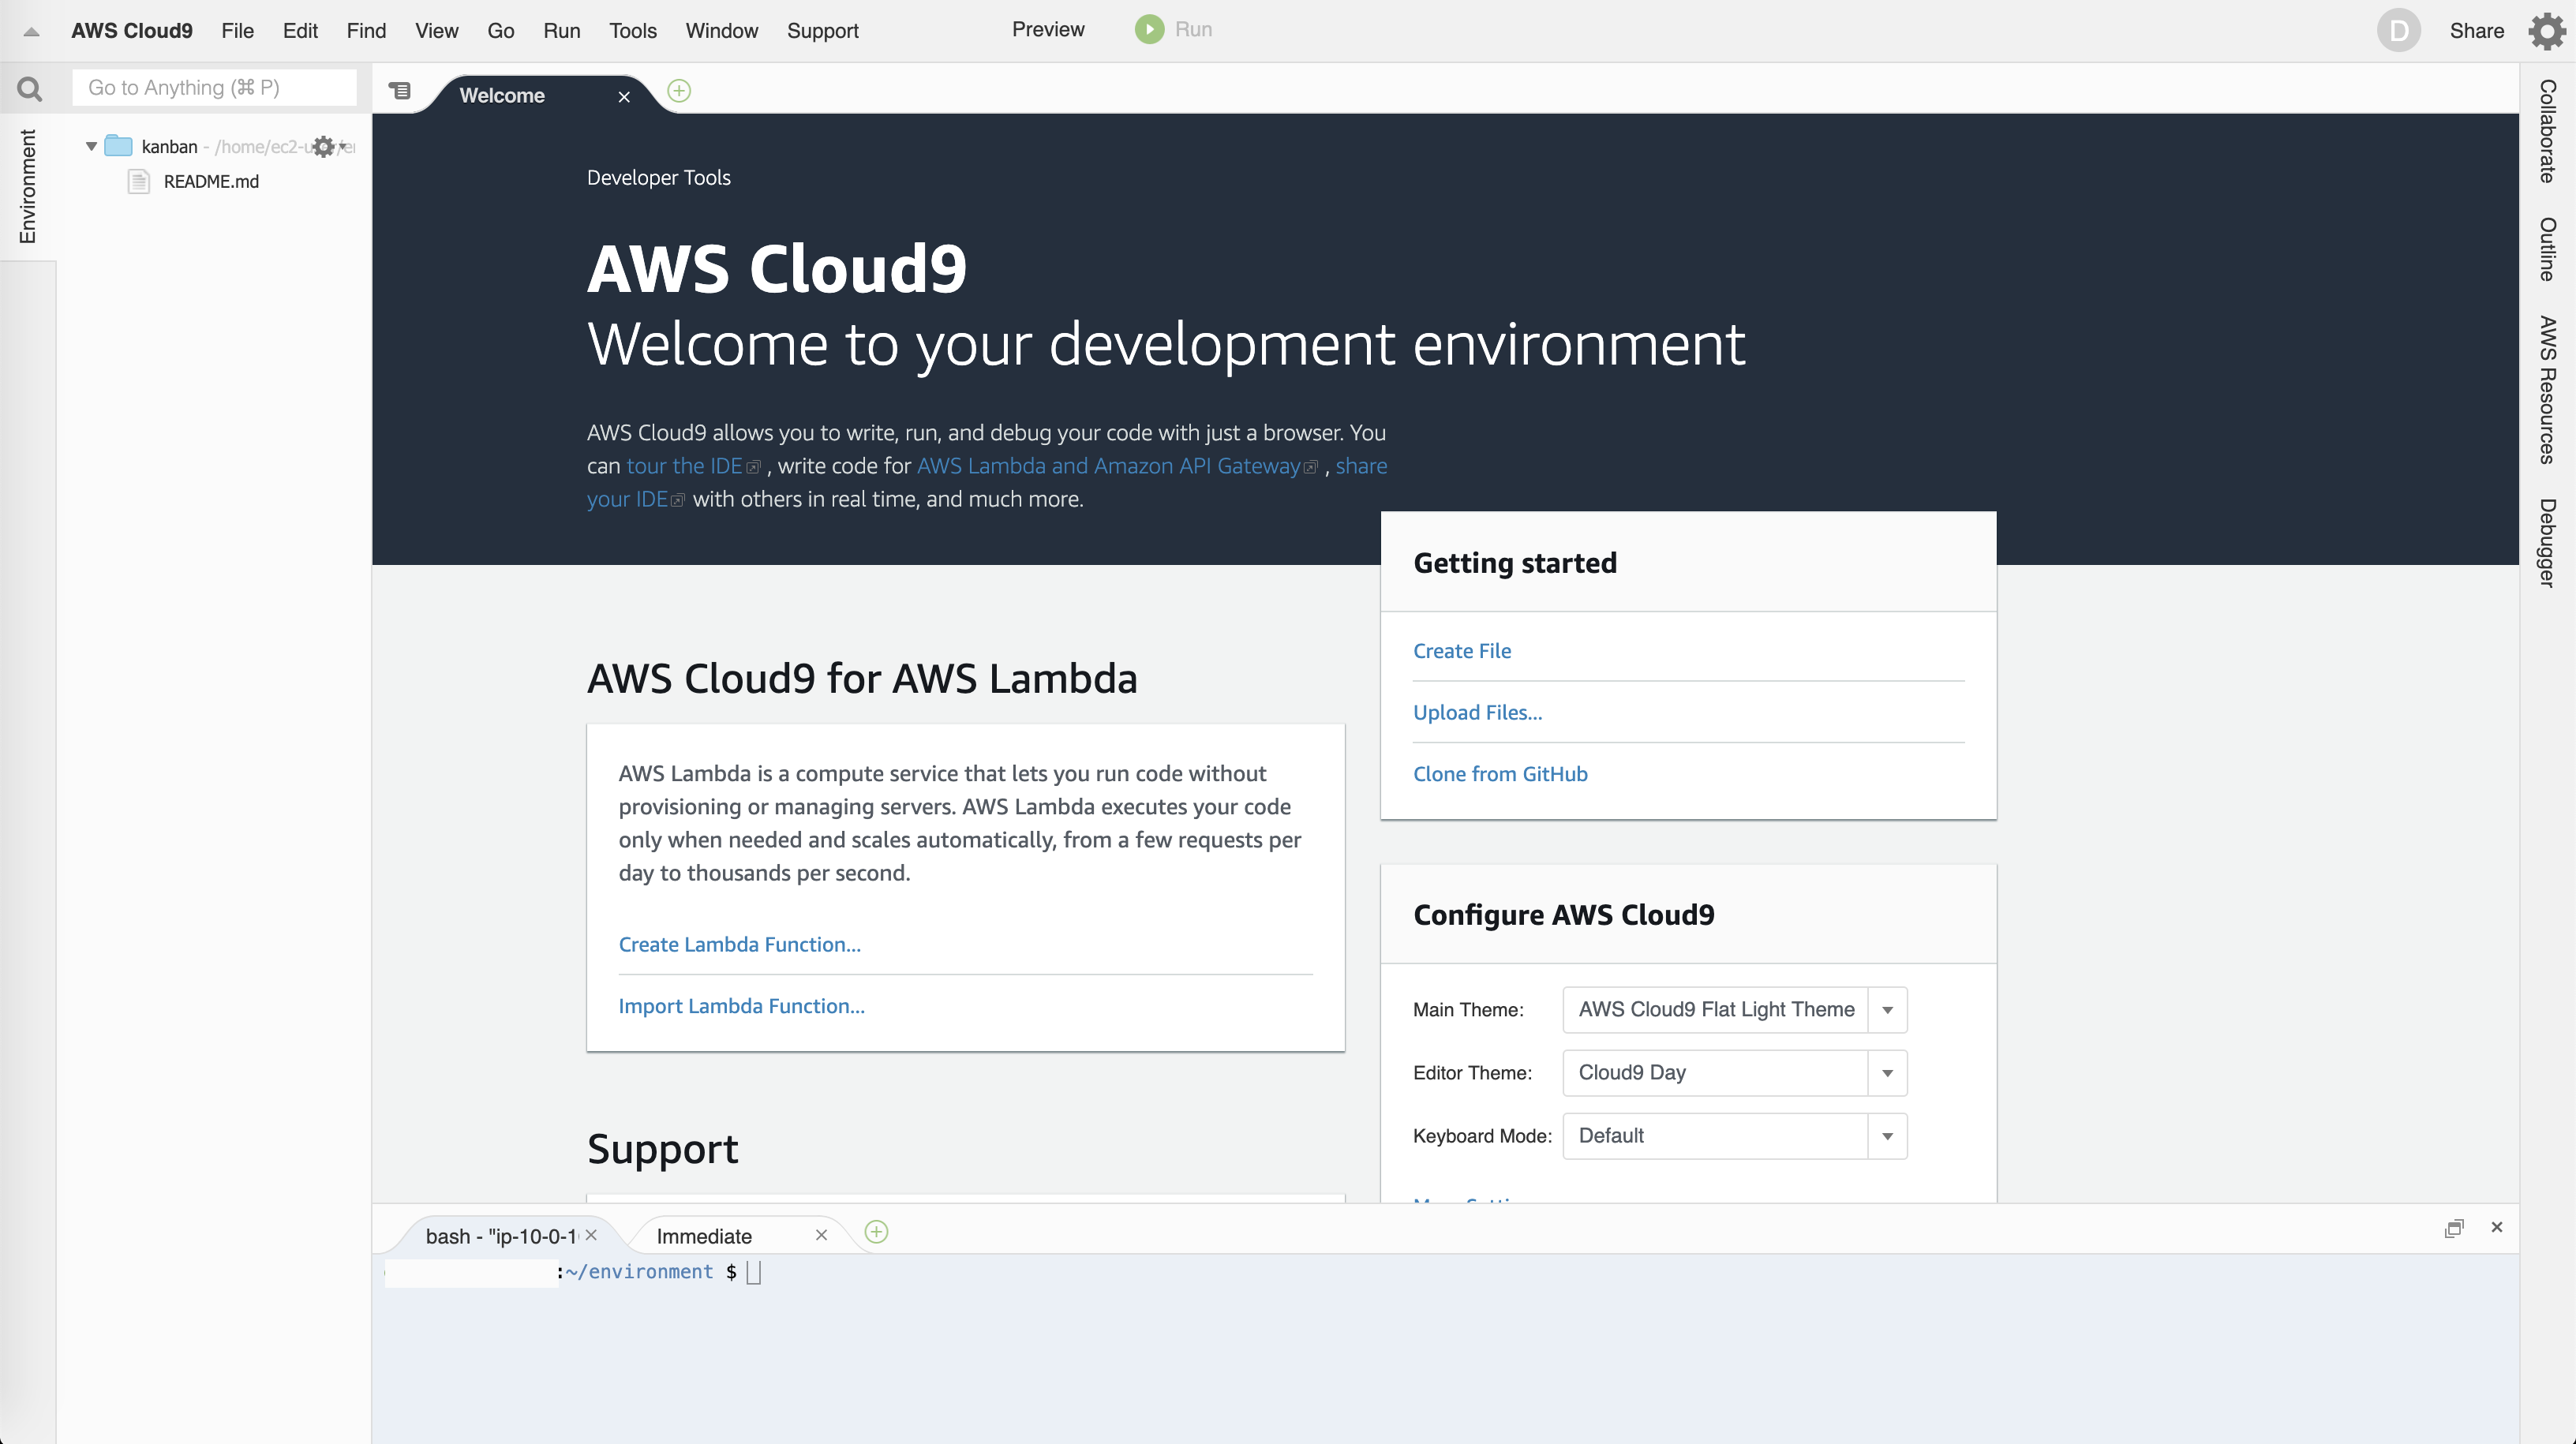Viewport: 2576px width, 1444px height.
Task: Click the user avatar D icon
Action: click(x=2398, y=31)
